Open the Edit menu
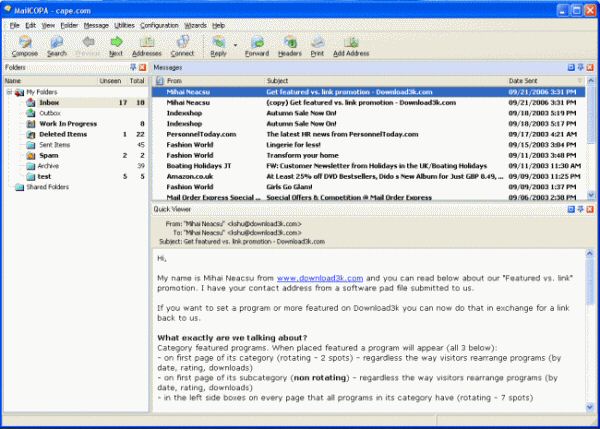Screen dimensions: 600x429 click(31, 25)
